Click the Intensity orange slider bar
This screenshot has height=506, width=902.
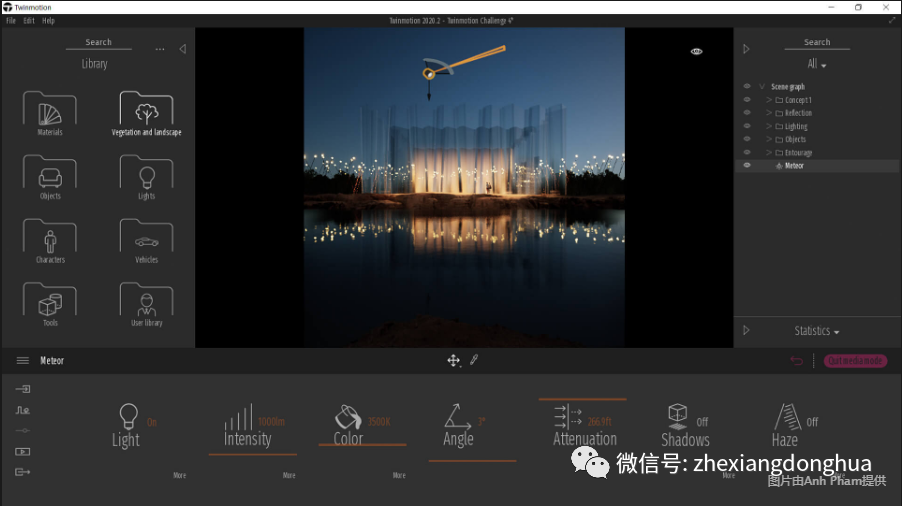(x=253, y=454)
